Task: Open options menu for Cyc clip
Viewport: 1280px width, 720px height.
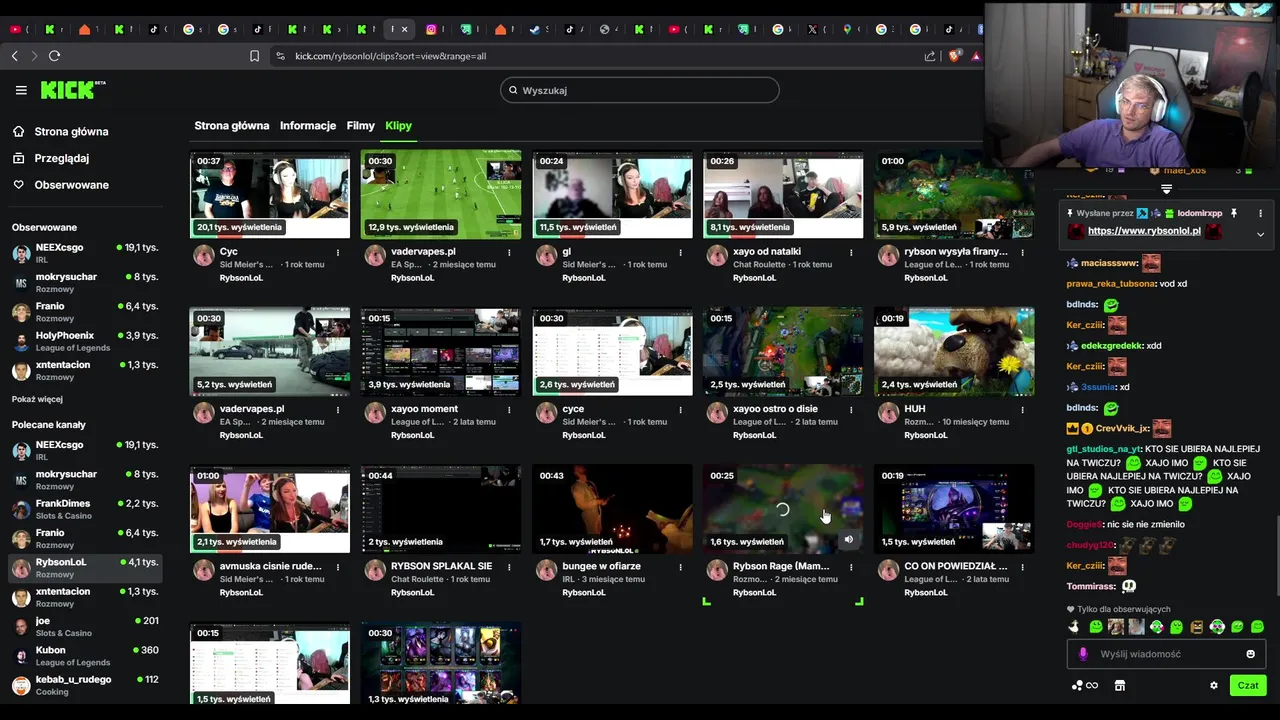Action: 338,252
